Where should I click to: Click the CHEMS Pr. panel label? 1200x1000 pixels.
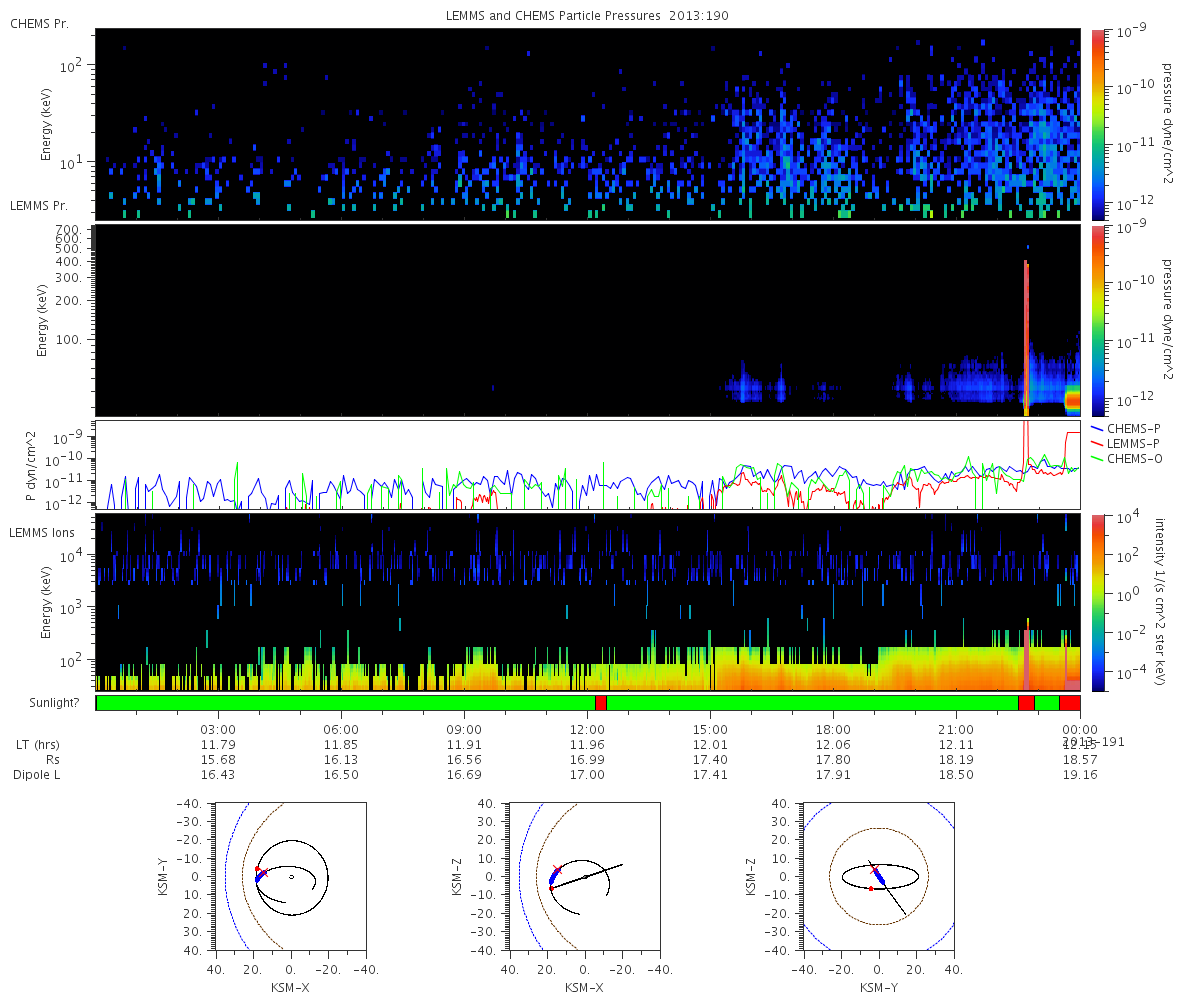pyautogui.click(x=39, y=23)
